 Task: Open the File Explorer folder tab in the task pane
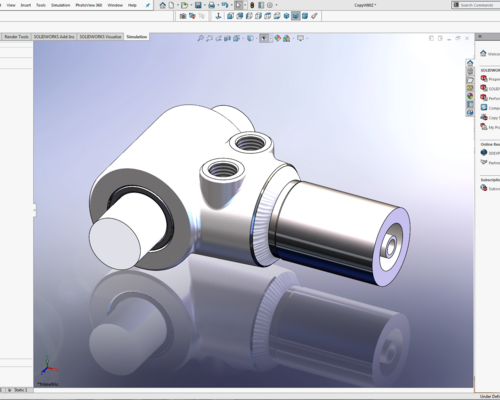pyautogui.click(x=470, y=80)
